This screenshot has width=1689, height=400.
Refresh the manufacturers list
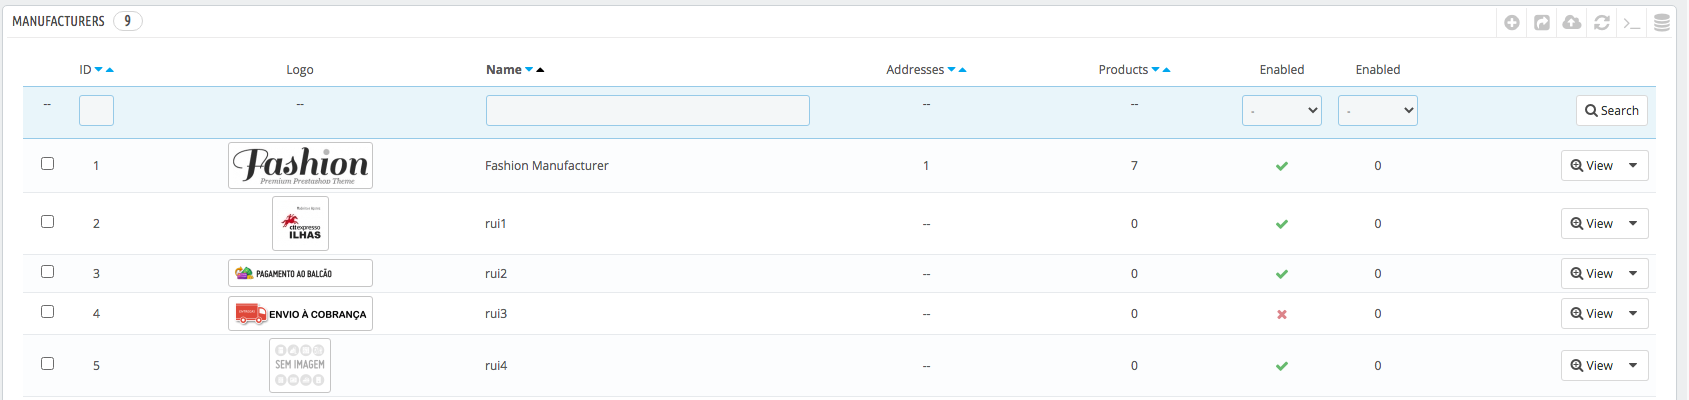1602,22
